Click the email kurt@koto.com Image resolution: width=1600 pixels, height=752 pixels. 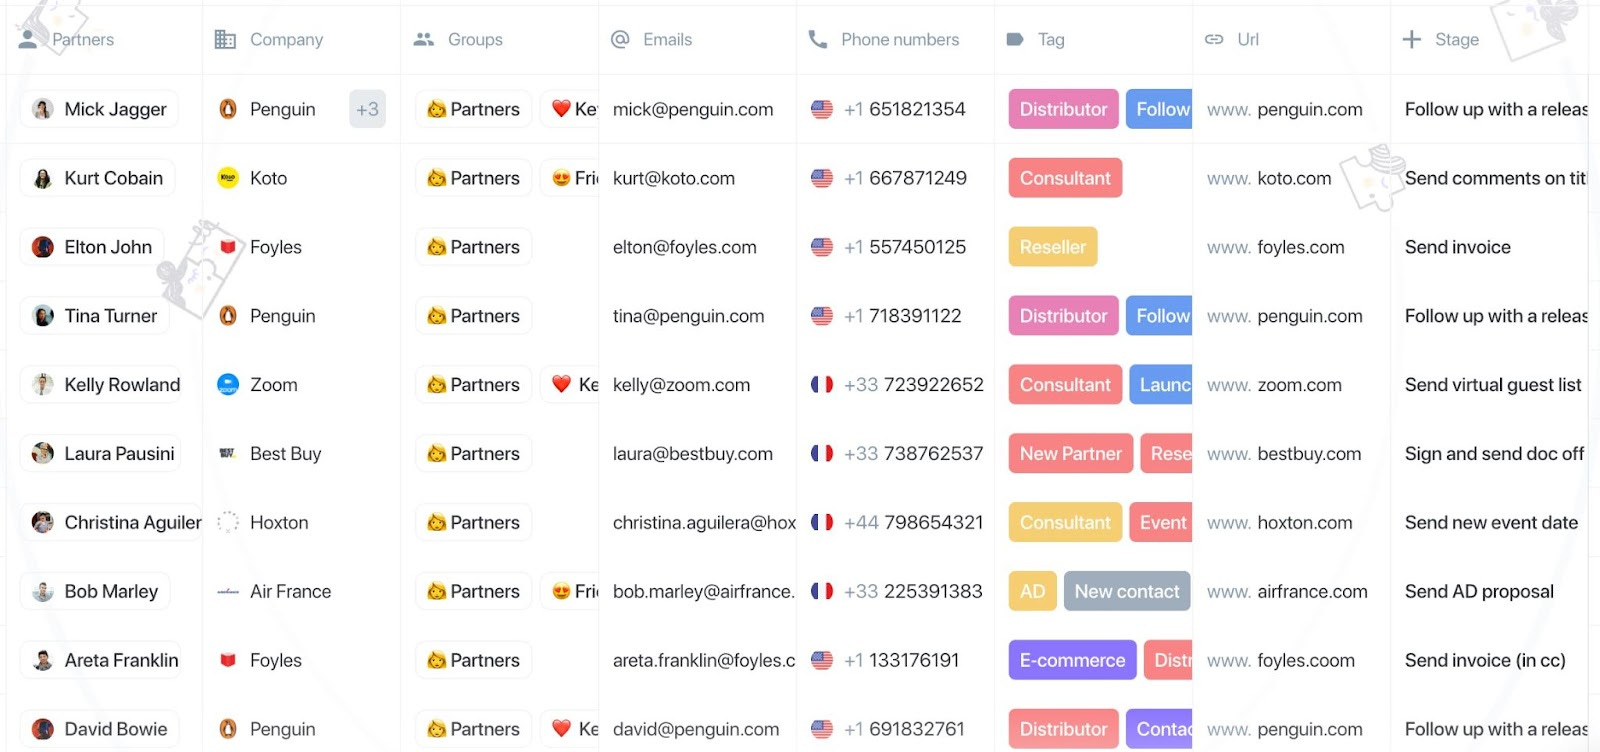(x=674, y=178)
